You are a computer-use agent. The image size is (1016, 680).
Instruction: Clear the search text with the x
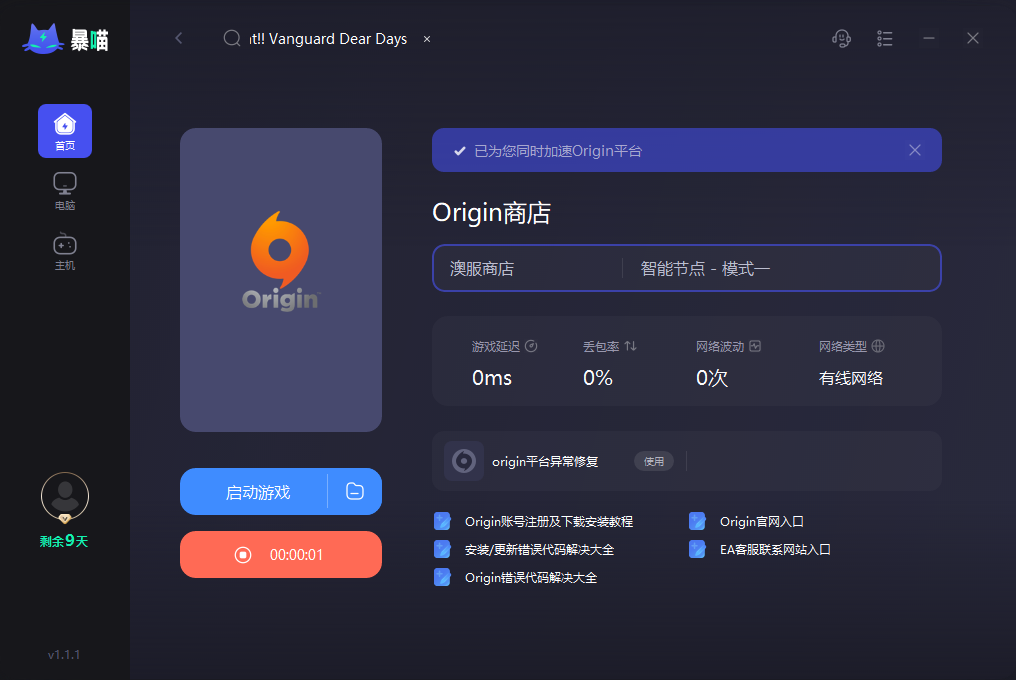coord(427,39)
